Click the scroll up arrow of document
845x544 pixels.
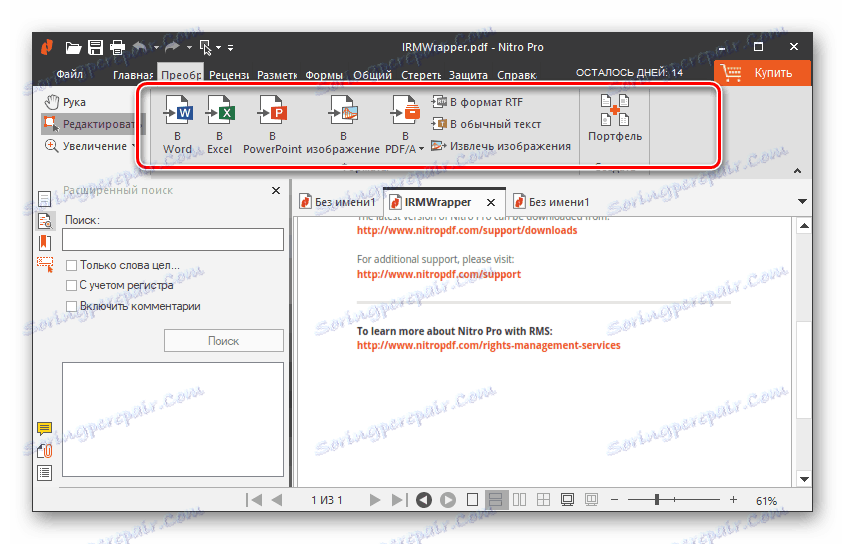click(x=804, y=226)
